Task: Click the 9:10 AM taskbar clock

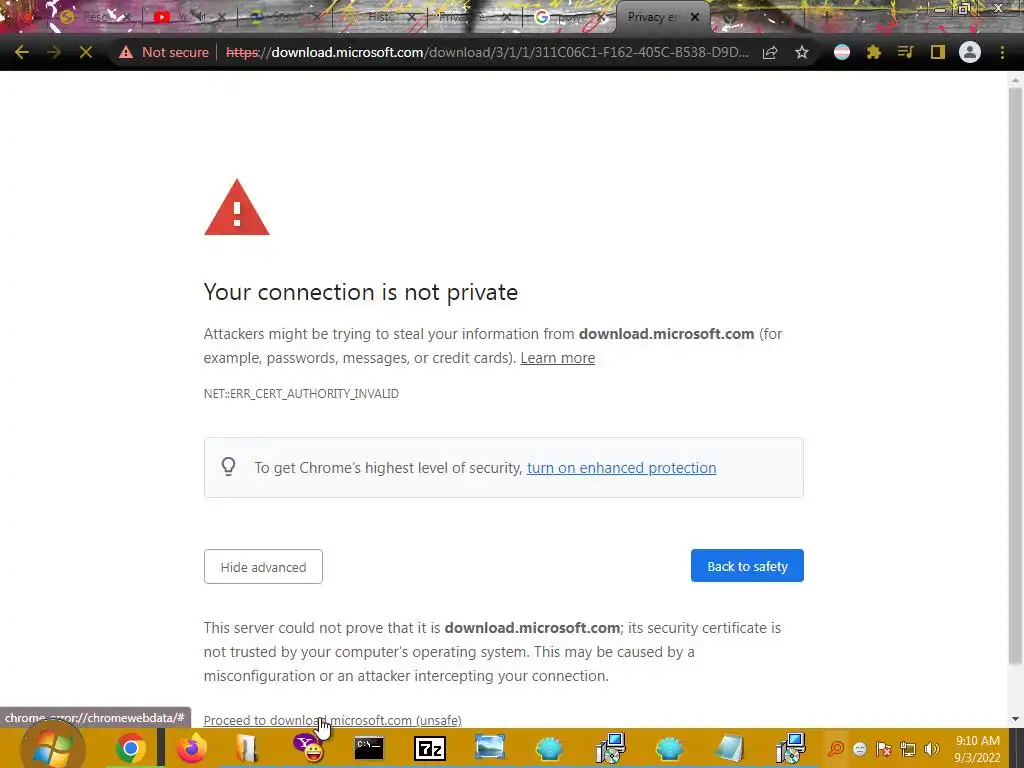Action: coord(978,748)
